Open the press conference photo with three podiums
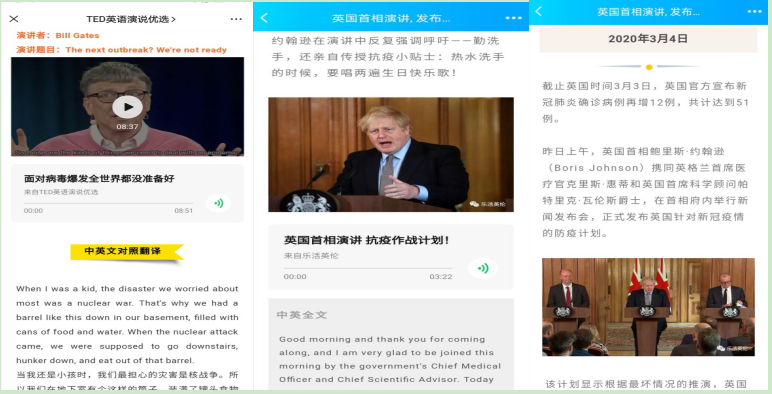Image resolution: width=772 pixels, height=394 pixels. click(648, 307)
